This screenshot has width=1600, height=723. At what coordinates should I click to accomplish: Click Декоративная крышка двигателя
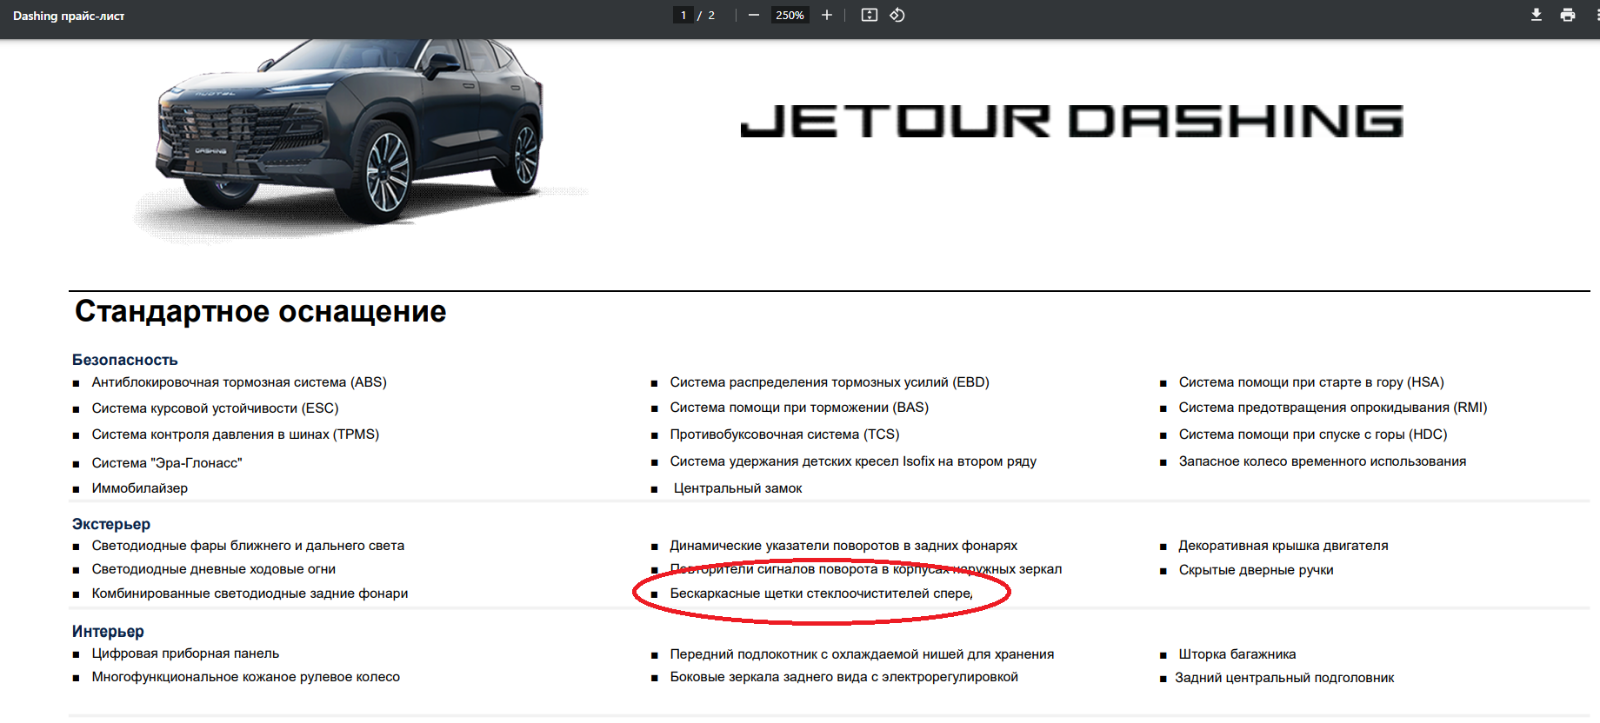click(1283, 545)
